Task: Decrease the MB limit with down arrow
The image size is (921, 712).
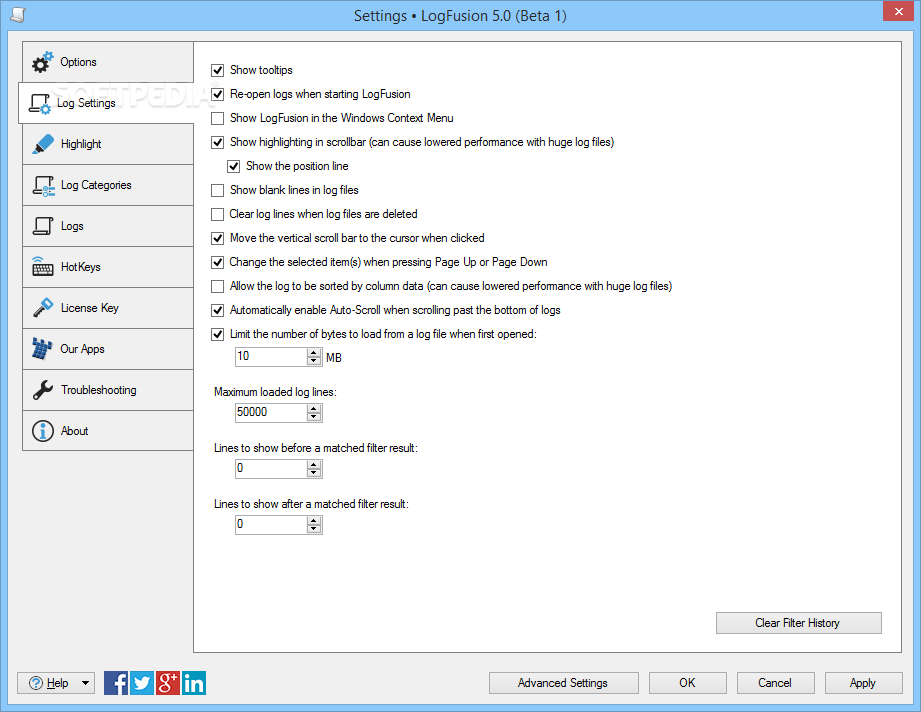Action: [x=314, y=361]
